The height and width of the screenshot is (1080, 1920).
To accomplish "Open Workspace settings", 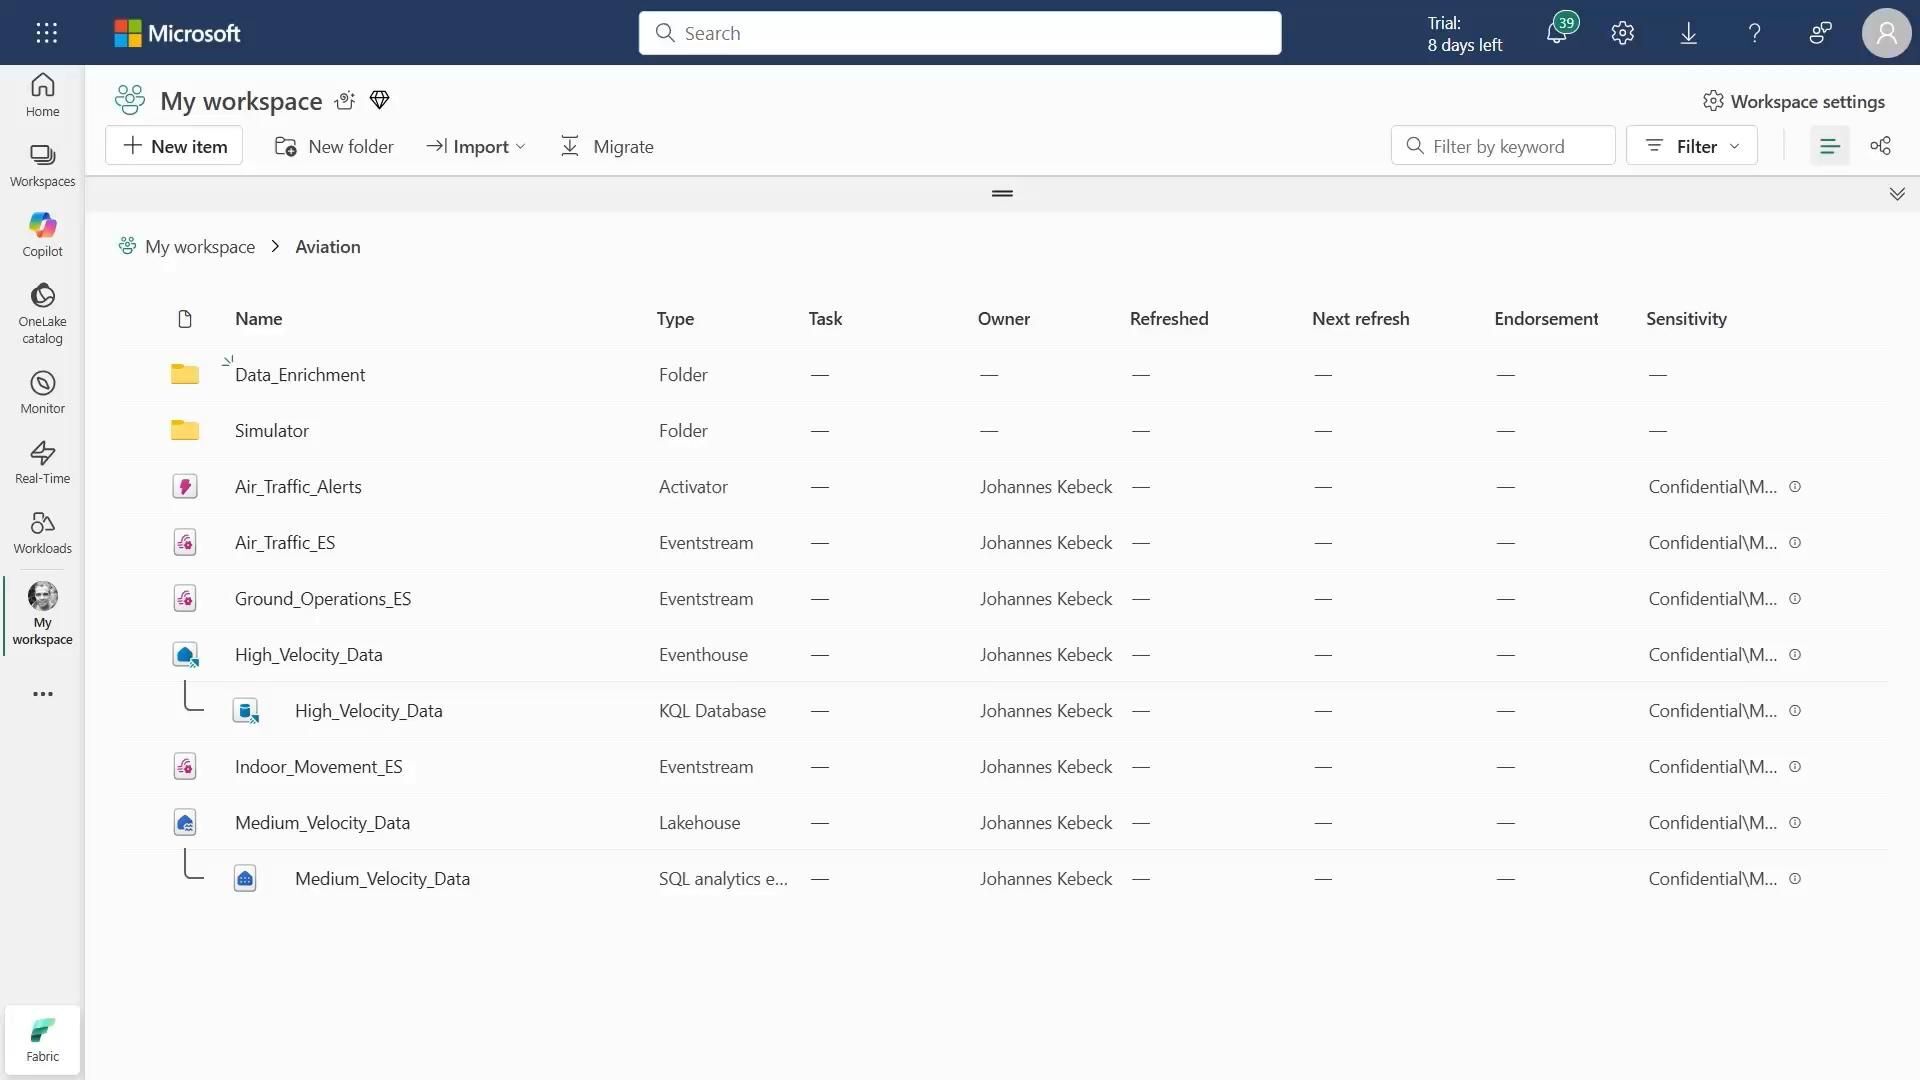I will 1794,101.
